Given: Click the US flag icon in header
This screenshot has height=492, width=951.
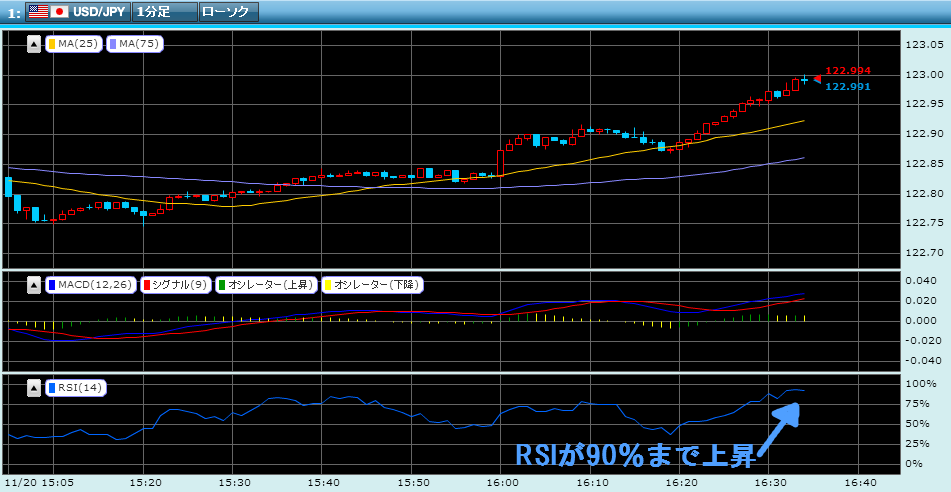Looking at the screenshot, I should point(39,12).
